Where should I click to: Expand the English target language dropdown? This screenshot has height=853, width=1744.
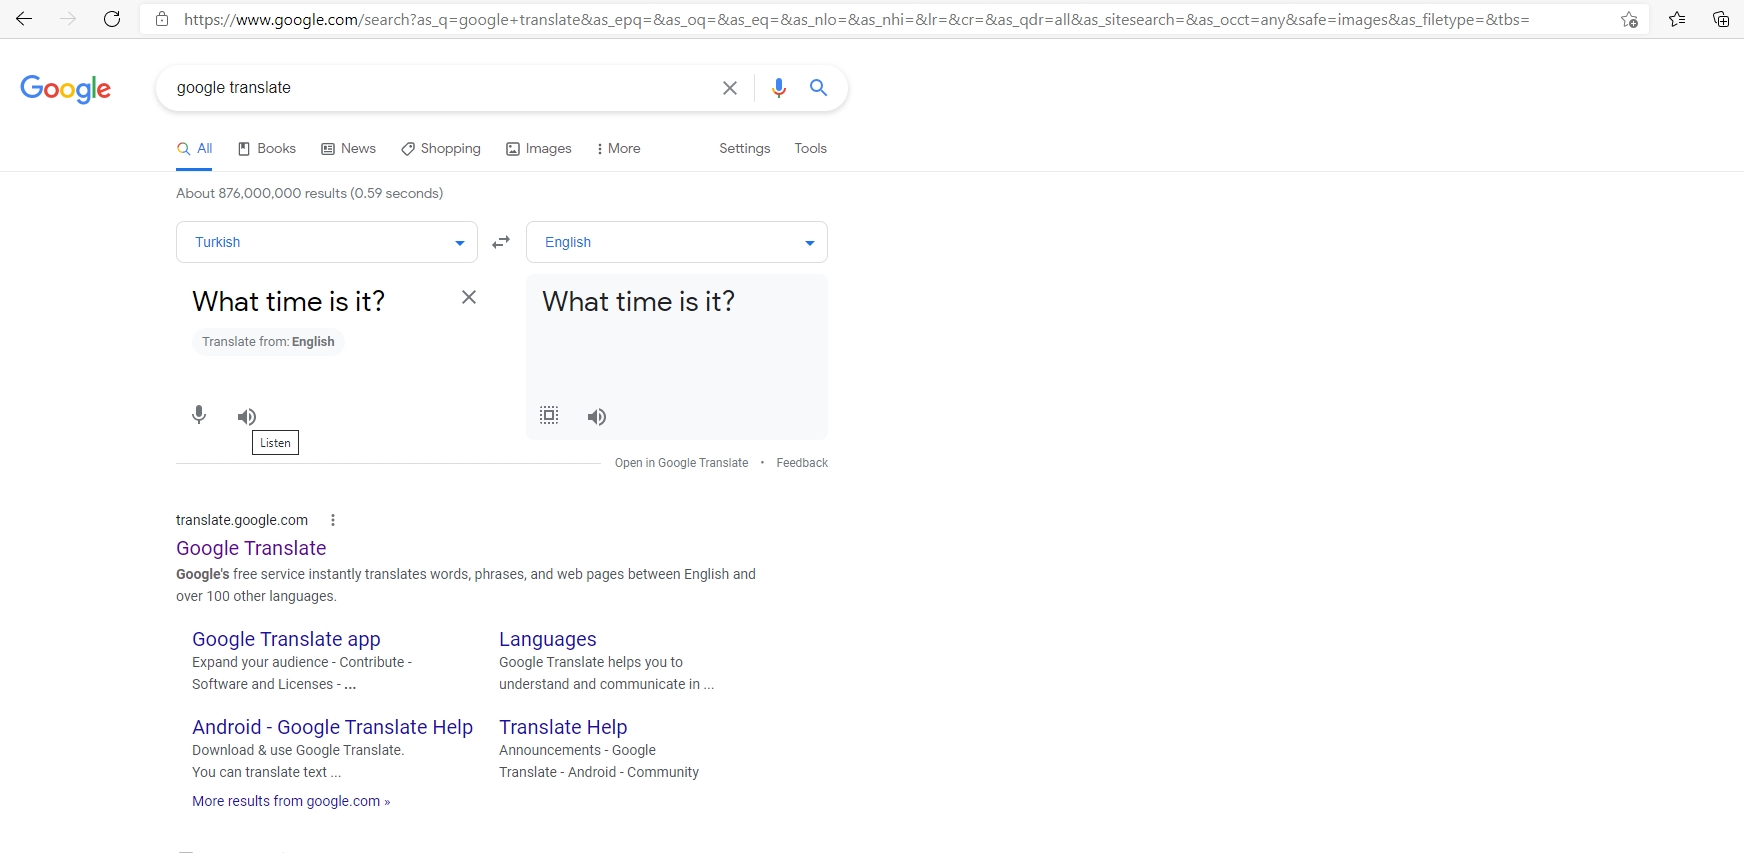677,242
